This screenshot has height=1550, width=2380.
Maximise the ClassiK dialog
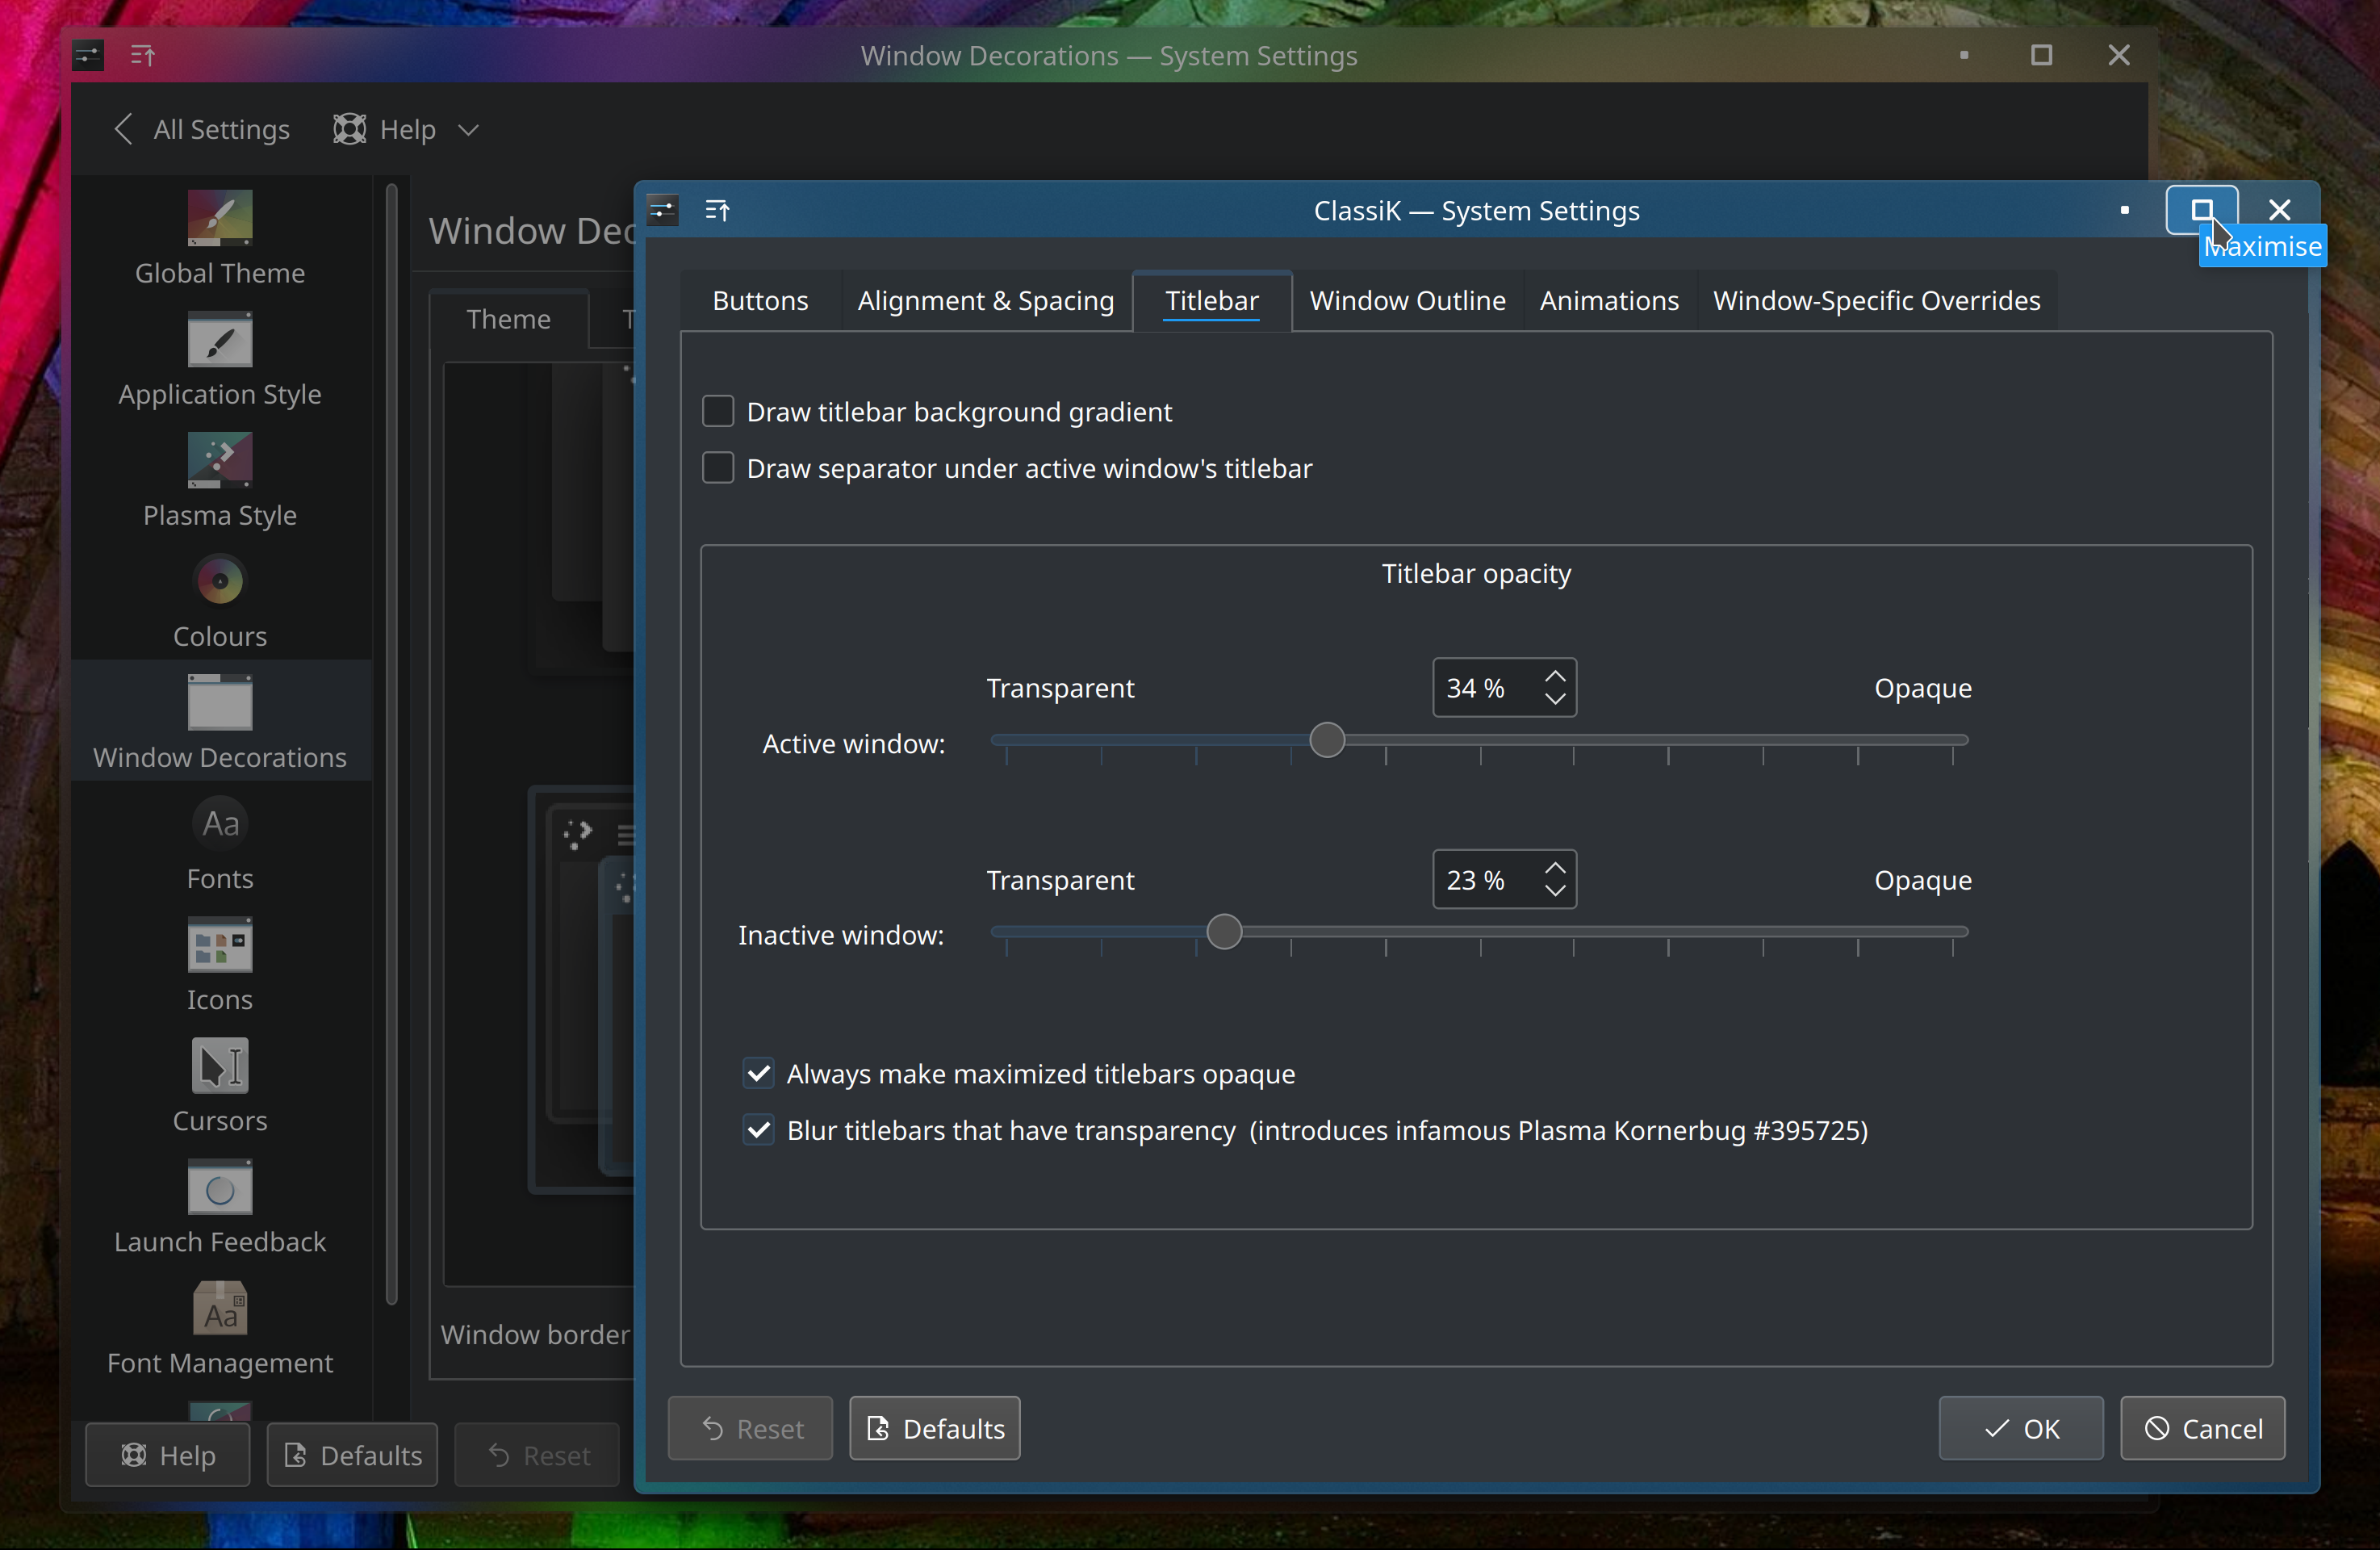(2202, 209)
